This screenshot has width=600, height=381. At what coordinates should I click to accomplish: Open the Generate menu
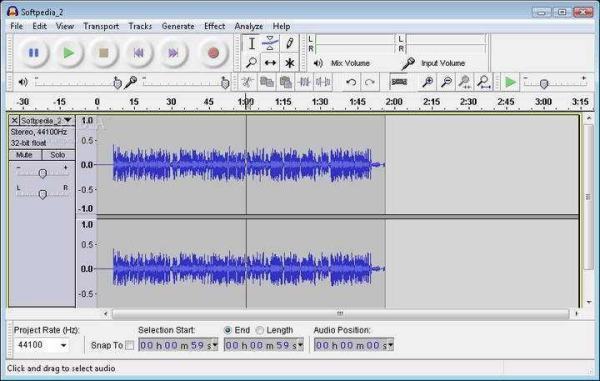pos(178,26)
